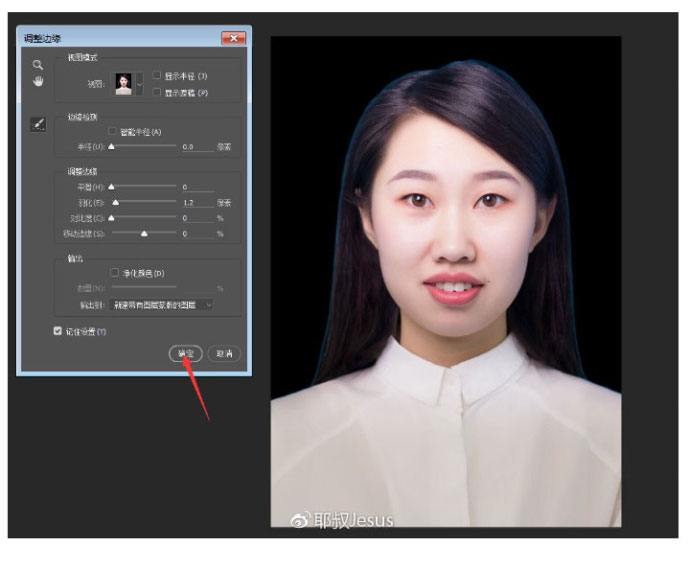Click the 对比度 contrast slider handle
Viewport: 690px width, 569px height.
pyautogui.click(x=111, y=217)
